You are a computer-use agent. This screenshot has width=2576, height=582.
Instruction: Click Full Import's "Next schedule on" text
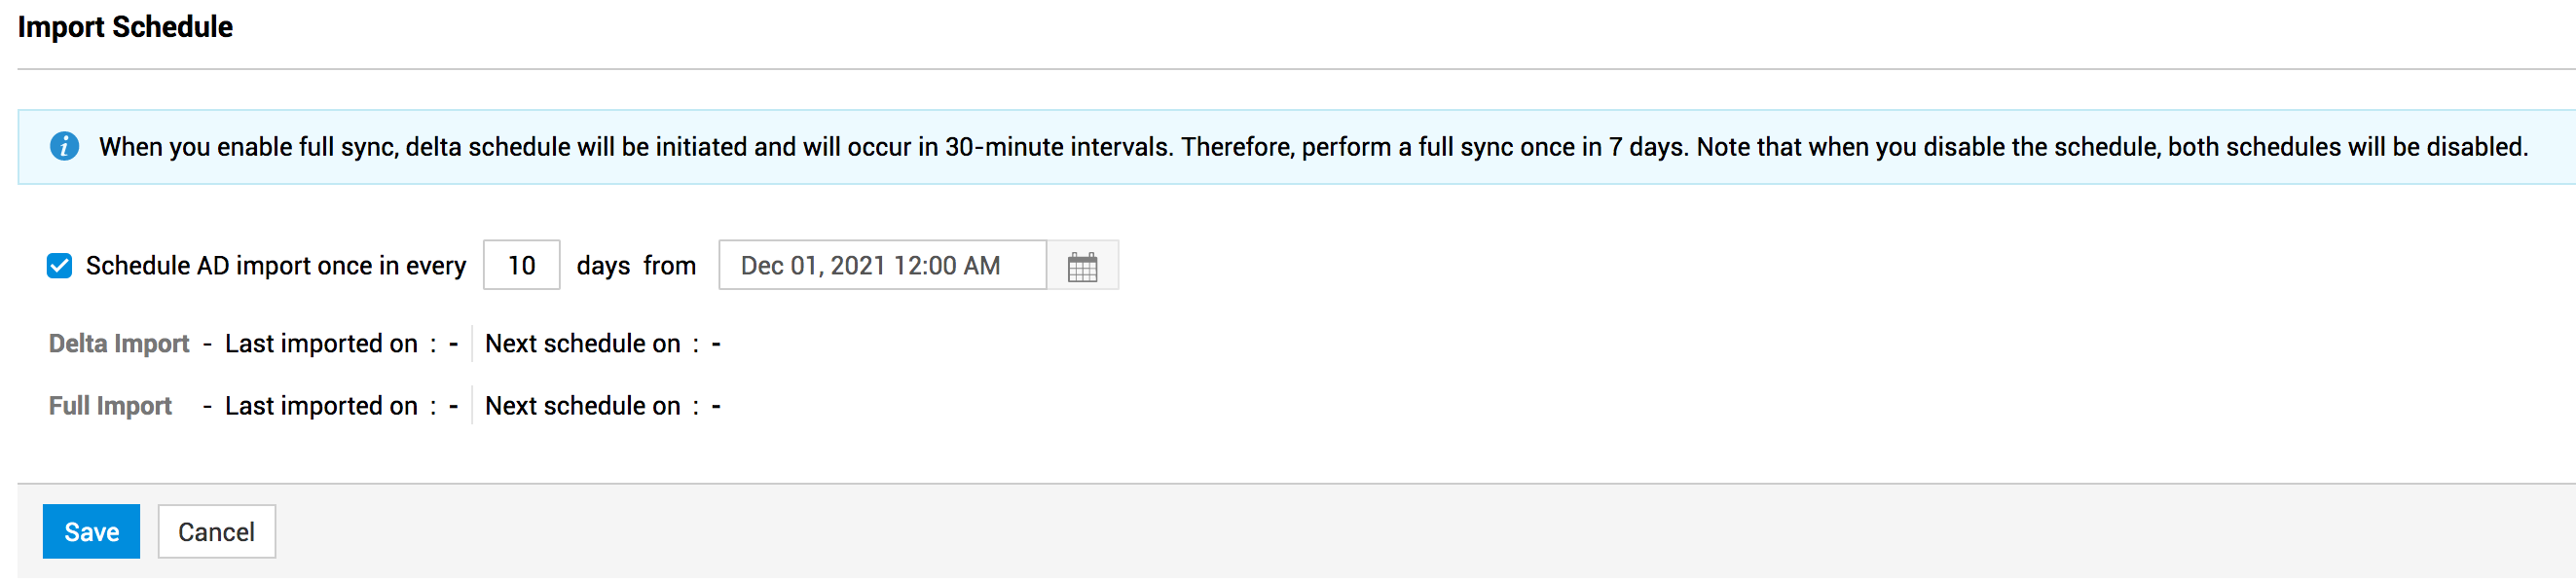pyautogui.click(x=582, y=406)
